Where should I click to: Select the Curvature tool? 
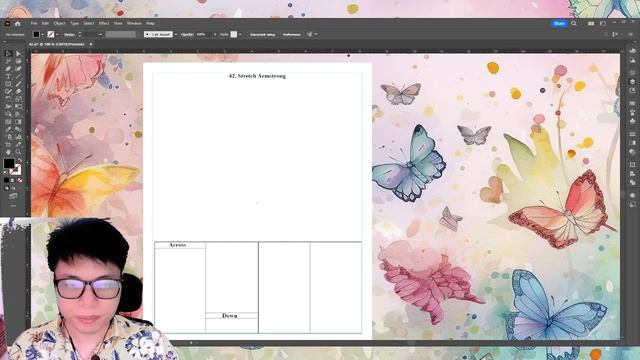pyautogui.click(x=18, y=69)
